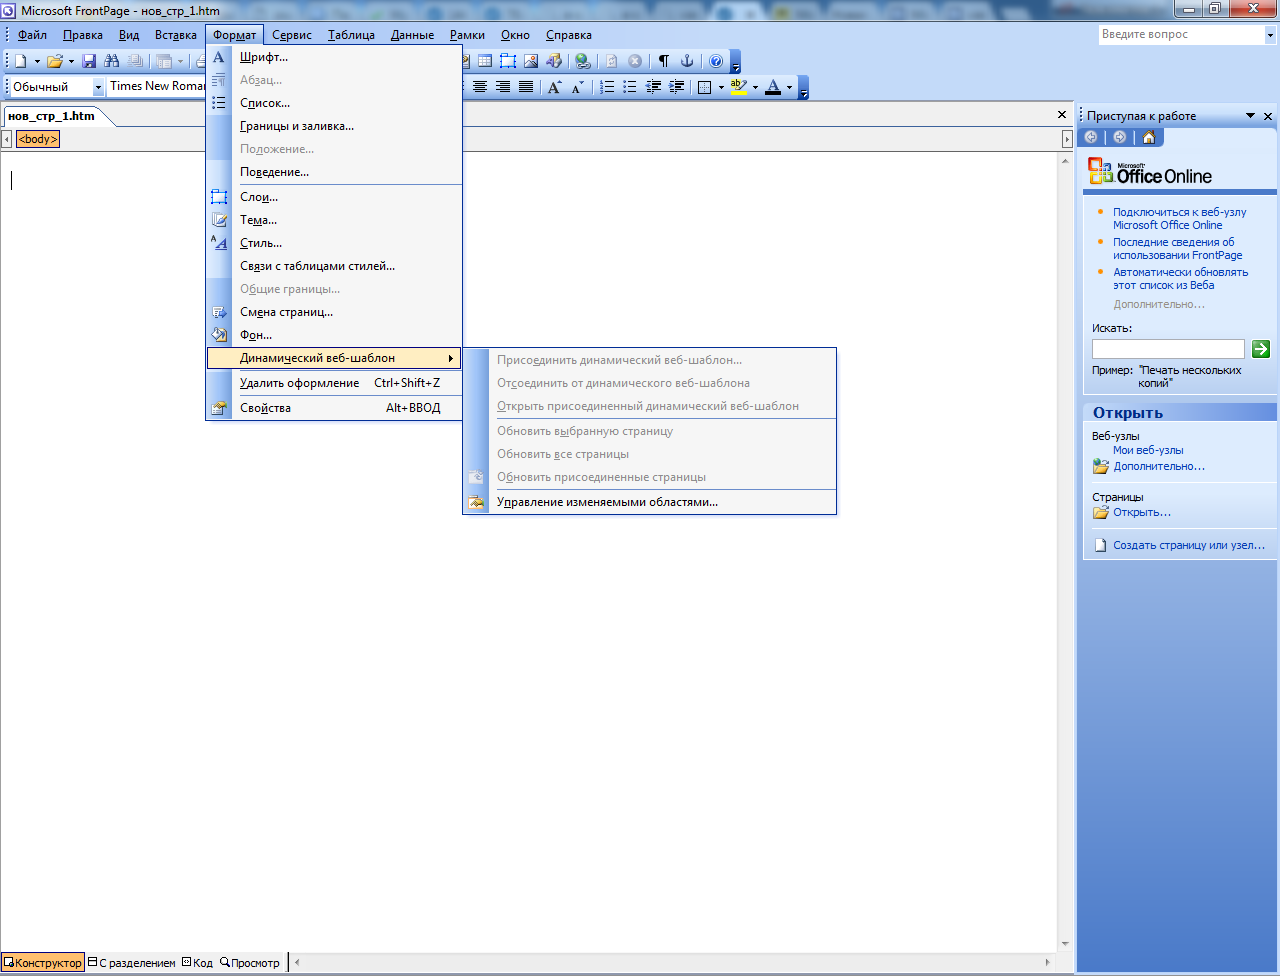Open the font color dropdown arrow

click(789, 87)
